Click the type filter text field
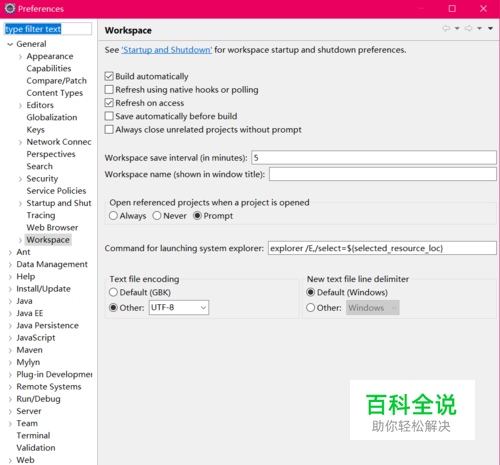500x465 pixels. tap(48, 29)
